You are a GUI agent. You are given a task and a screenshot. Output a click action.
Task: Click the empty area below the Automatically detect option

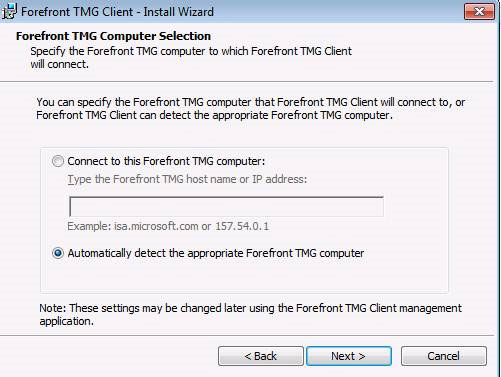pyautogui.click(x=244, y=277)
